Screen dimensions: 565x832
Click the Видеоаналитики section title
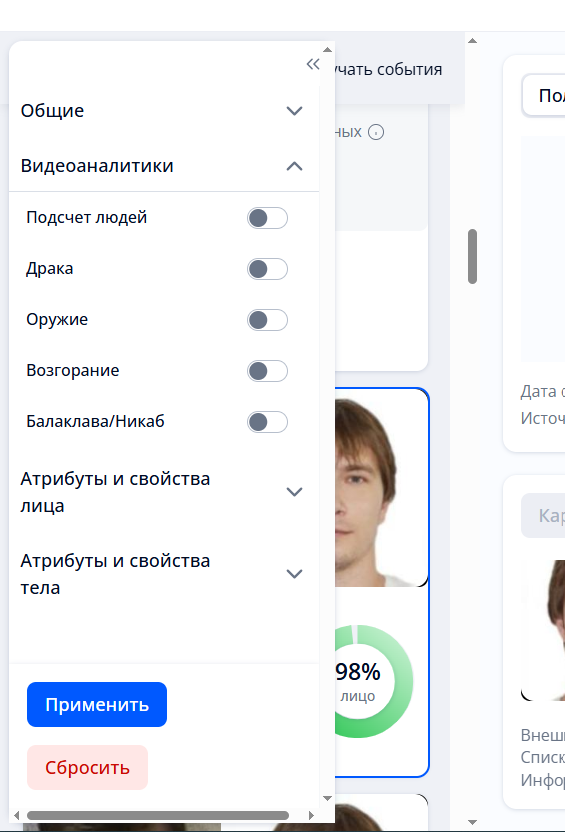pos(97,166)
